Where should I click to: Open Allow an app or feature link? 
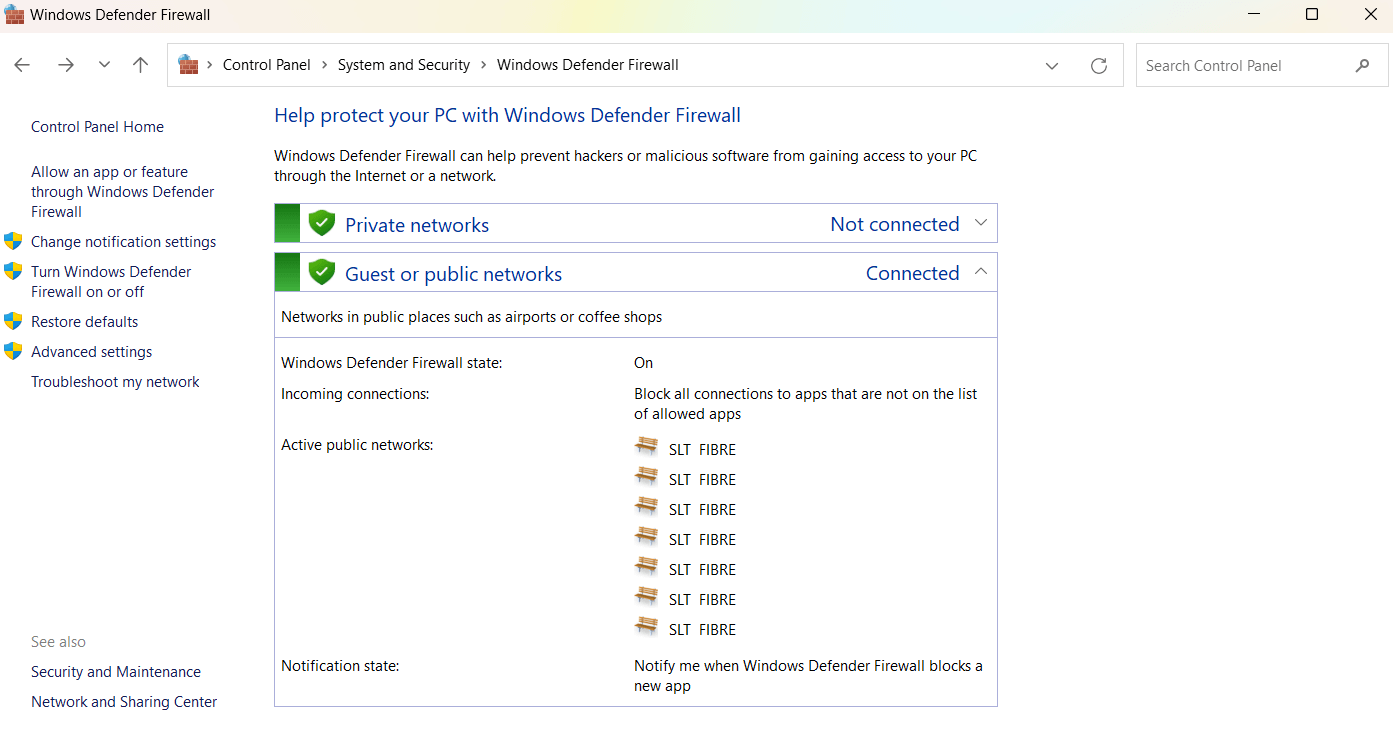pyautogui.click(x=122, y=192)
